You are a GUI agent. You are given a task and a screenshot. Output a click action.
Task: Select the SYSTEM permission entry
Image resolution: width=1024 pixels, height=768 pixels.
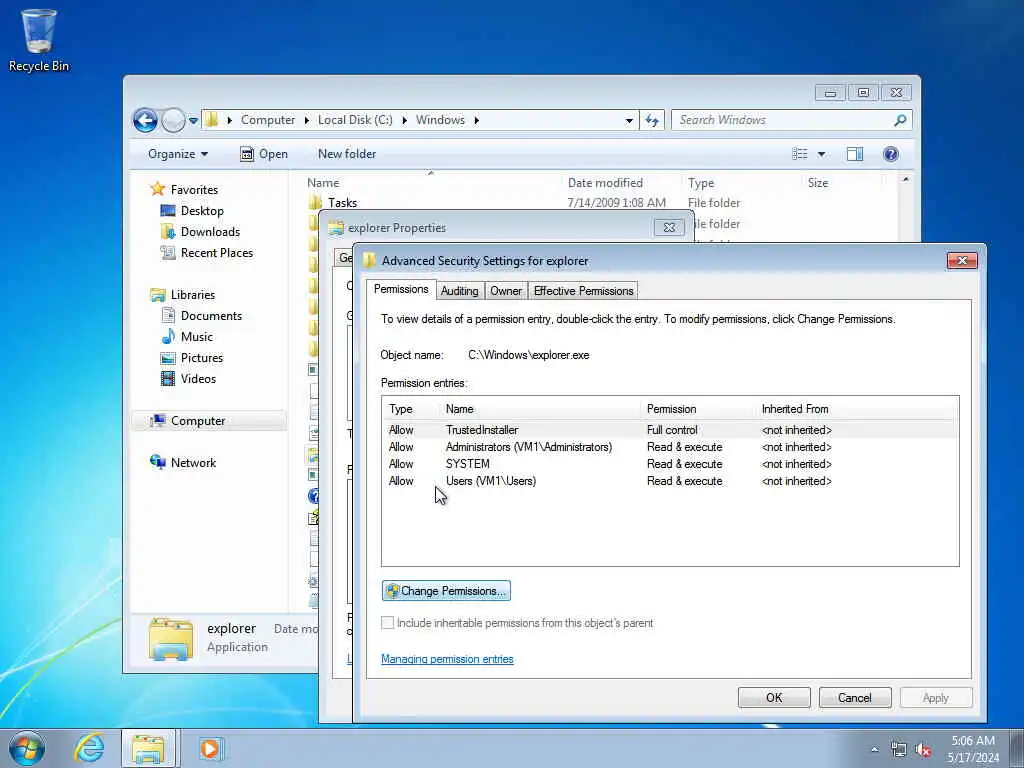click(x=670, y=464)
